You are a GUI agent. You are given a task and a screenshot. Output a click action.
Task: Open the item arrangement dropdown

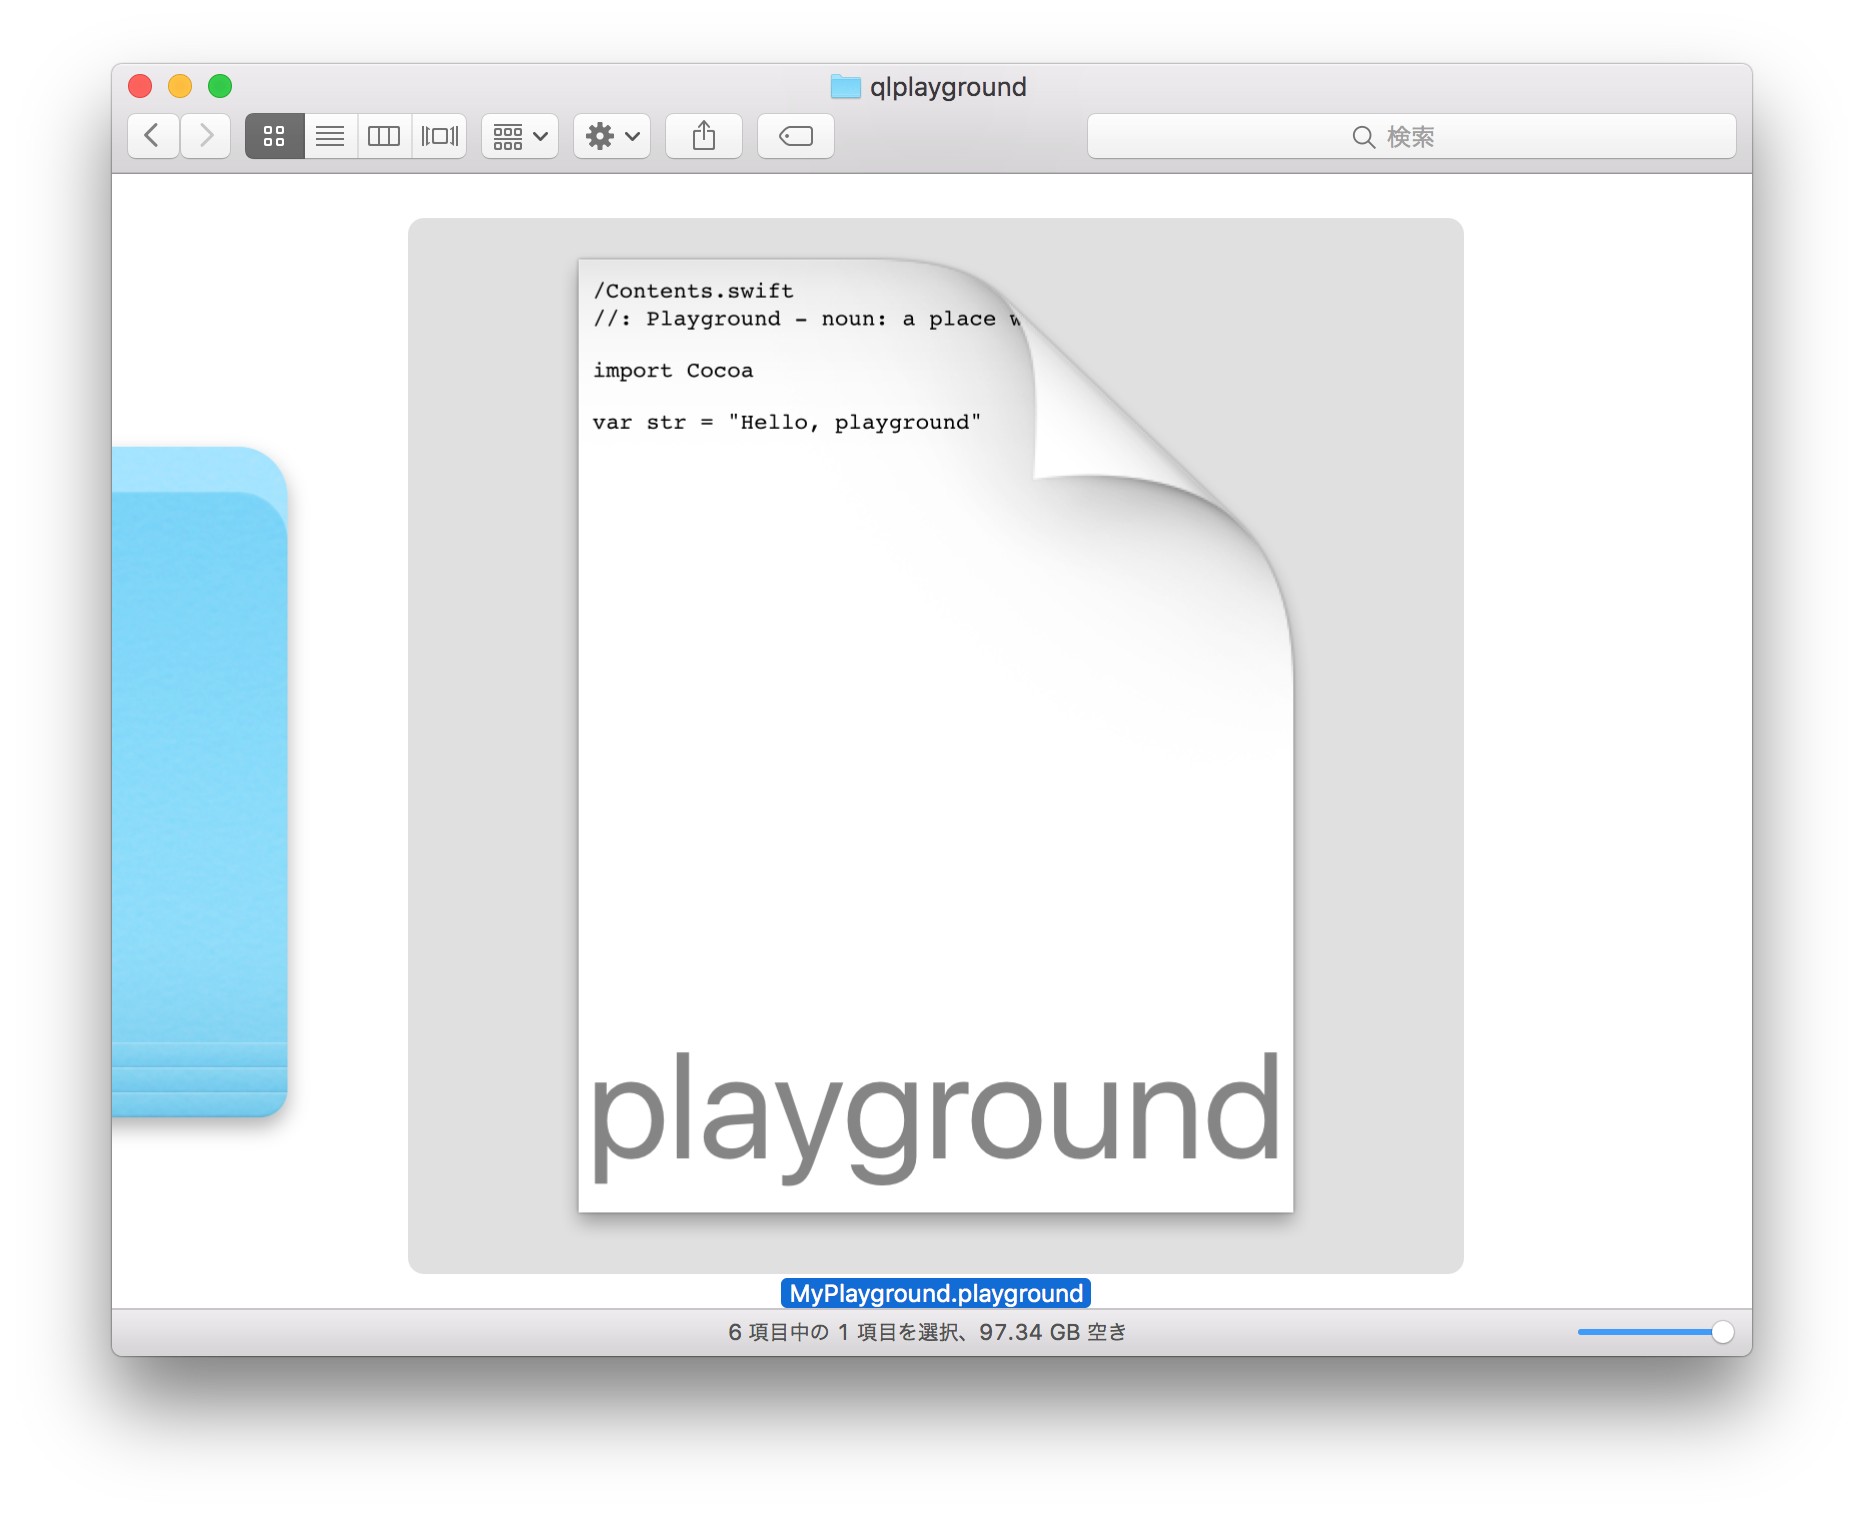pyautogui.click(x=520, y=136)
